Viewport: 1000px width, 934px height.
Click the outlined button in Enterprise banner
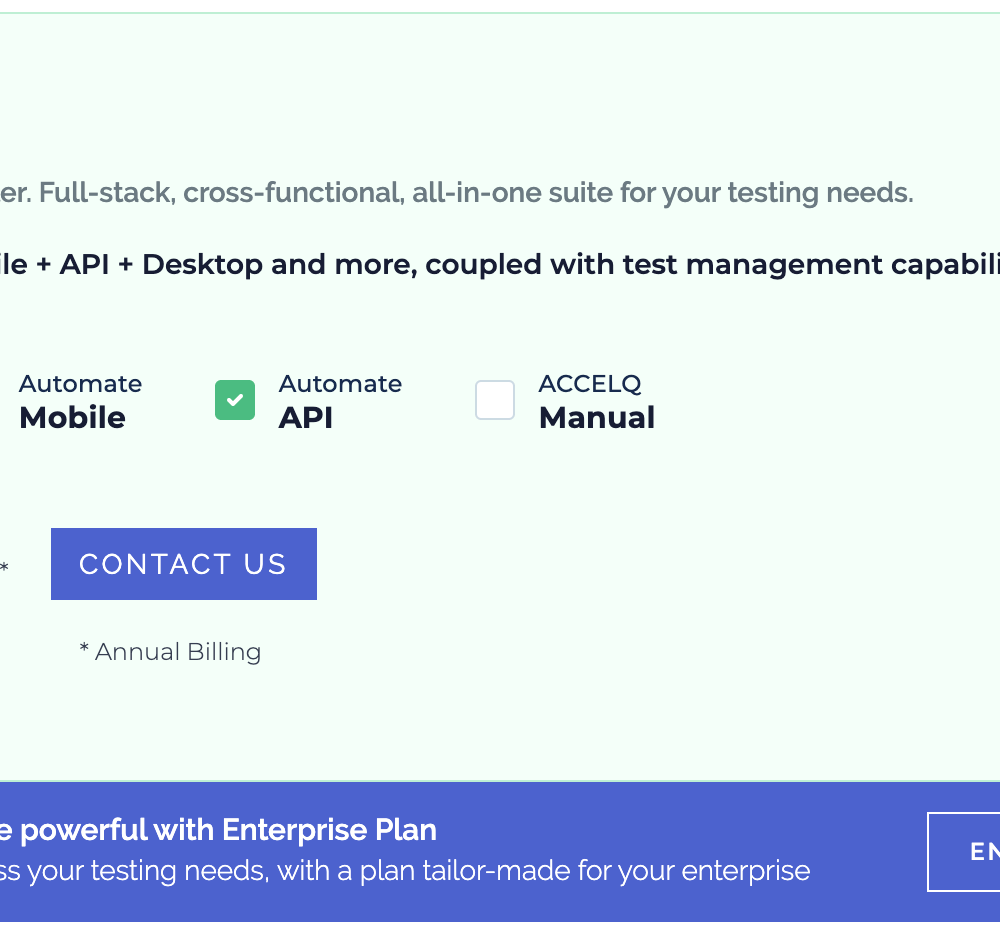pos(965,851)
